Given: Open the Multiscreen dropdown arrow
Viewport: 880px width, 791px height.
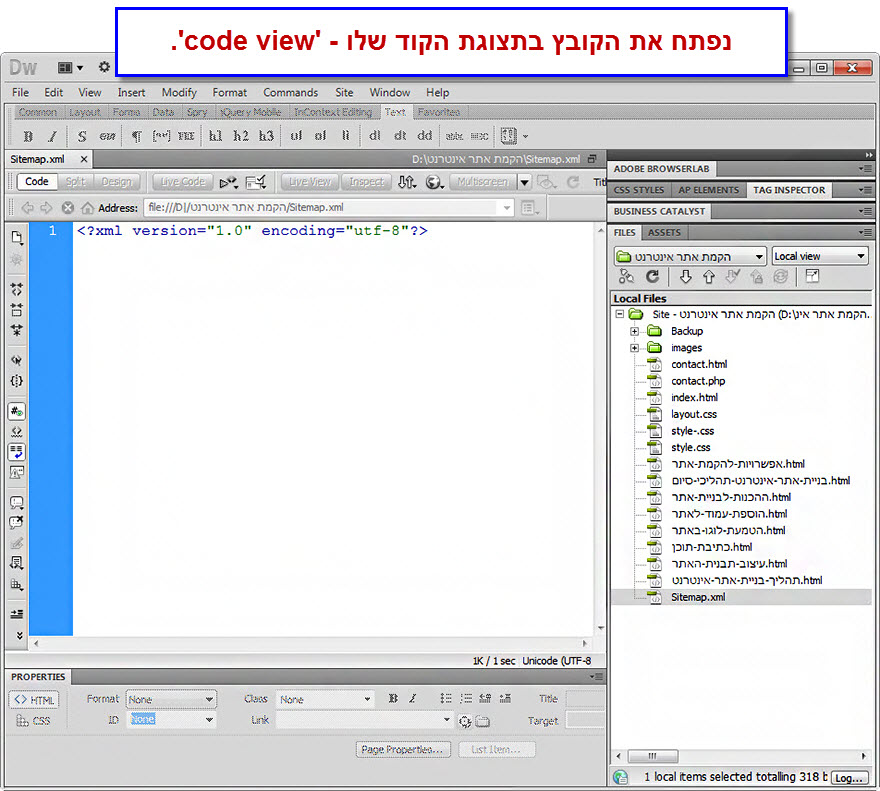Looking at the screenshot, I should click(x=524, y=182).
